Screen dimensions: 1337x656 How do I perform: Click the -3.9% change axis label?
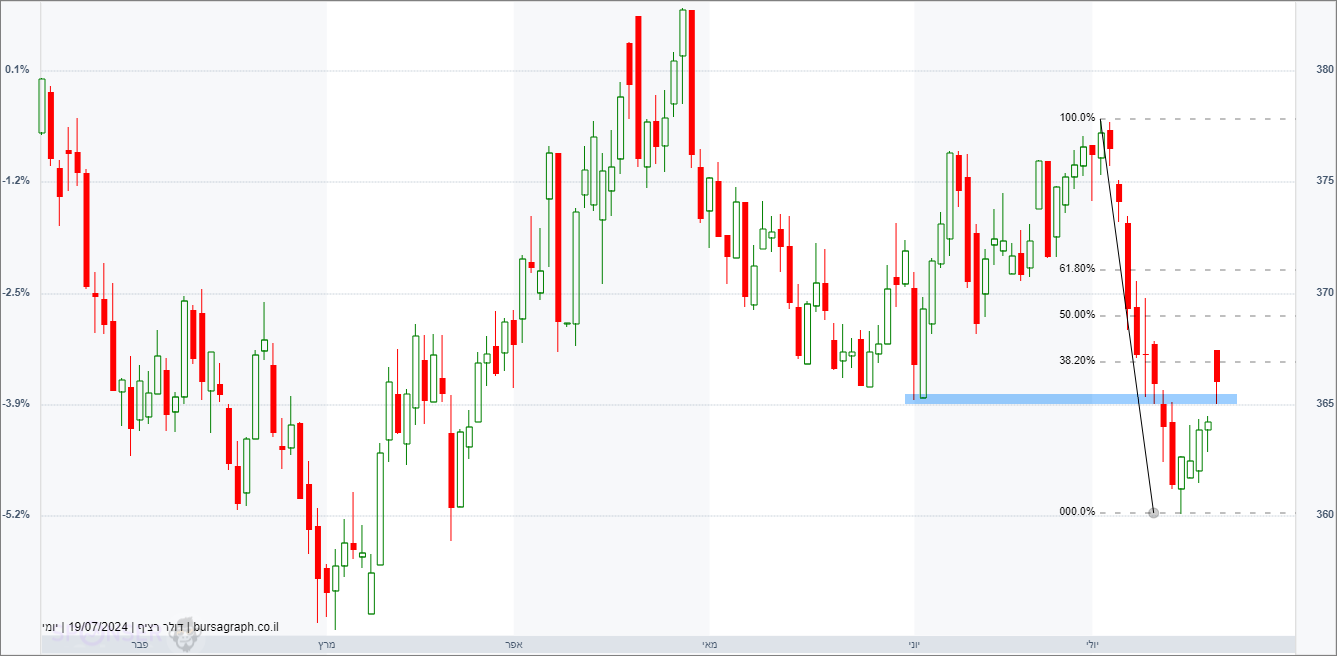pos(17,404)
